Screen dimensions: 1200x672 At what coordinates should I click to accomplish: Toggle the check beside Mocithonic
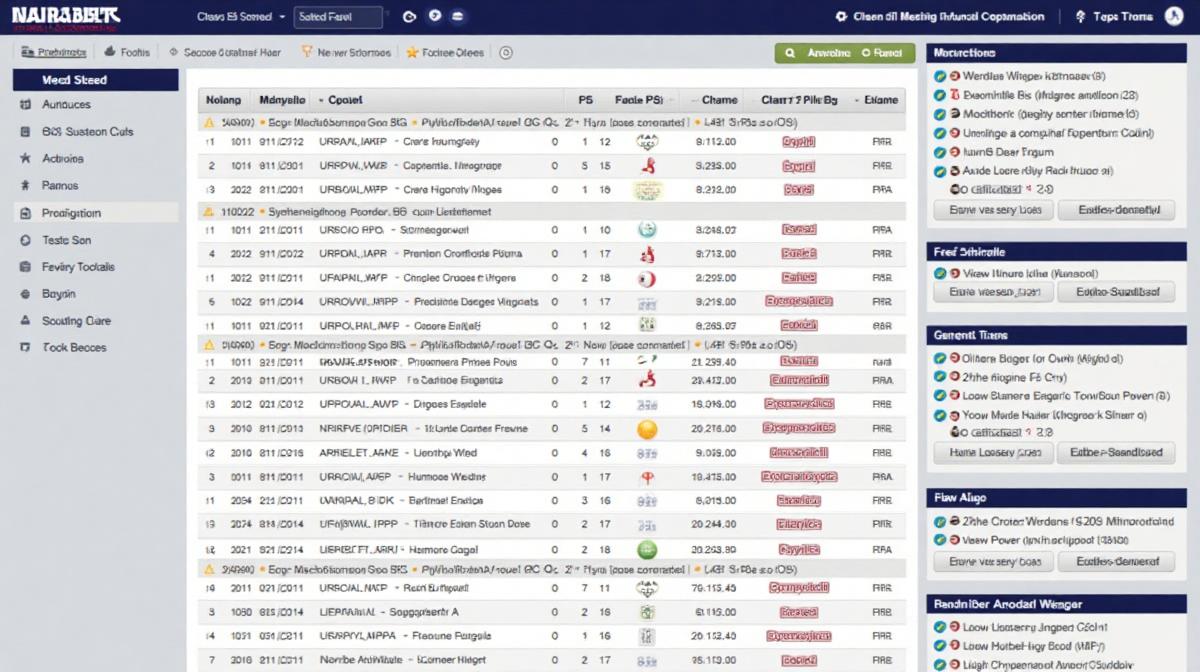pyautogui.click(x=939, y=114)
